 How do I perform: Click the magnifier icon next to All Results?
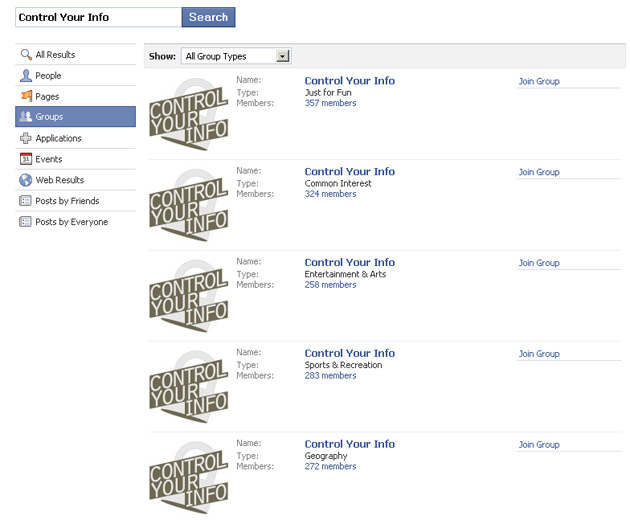[26, 54]
